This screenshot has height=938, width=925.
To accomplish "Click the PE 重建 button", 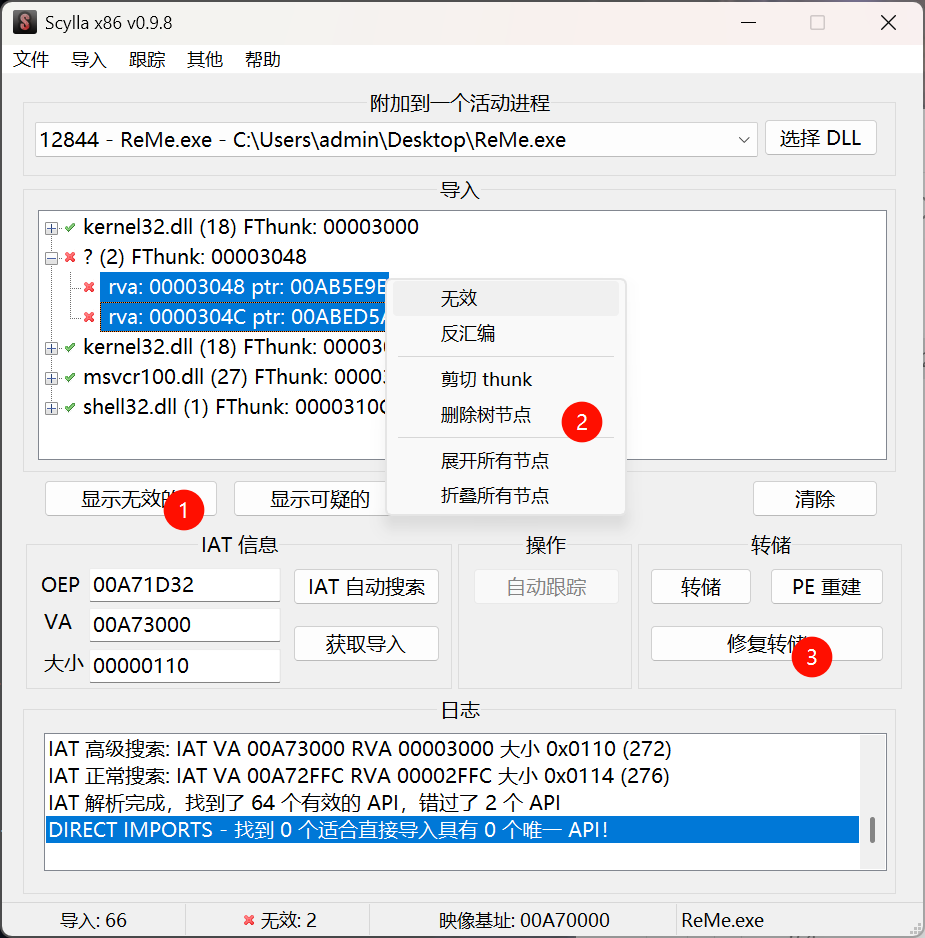I will point(826,587).
